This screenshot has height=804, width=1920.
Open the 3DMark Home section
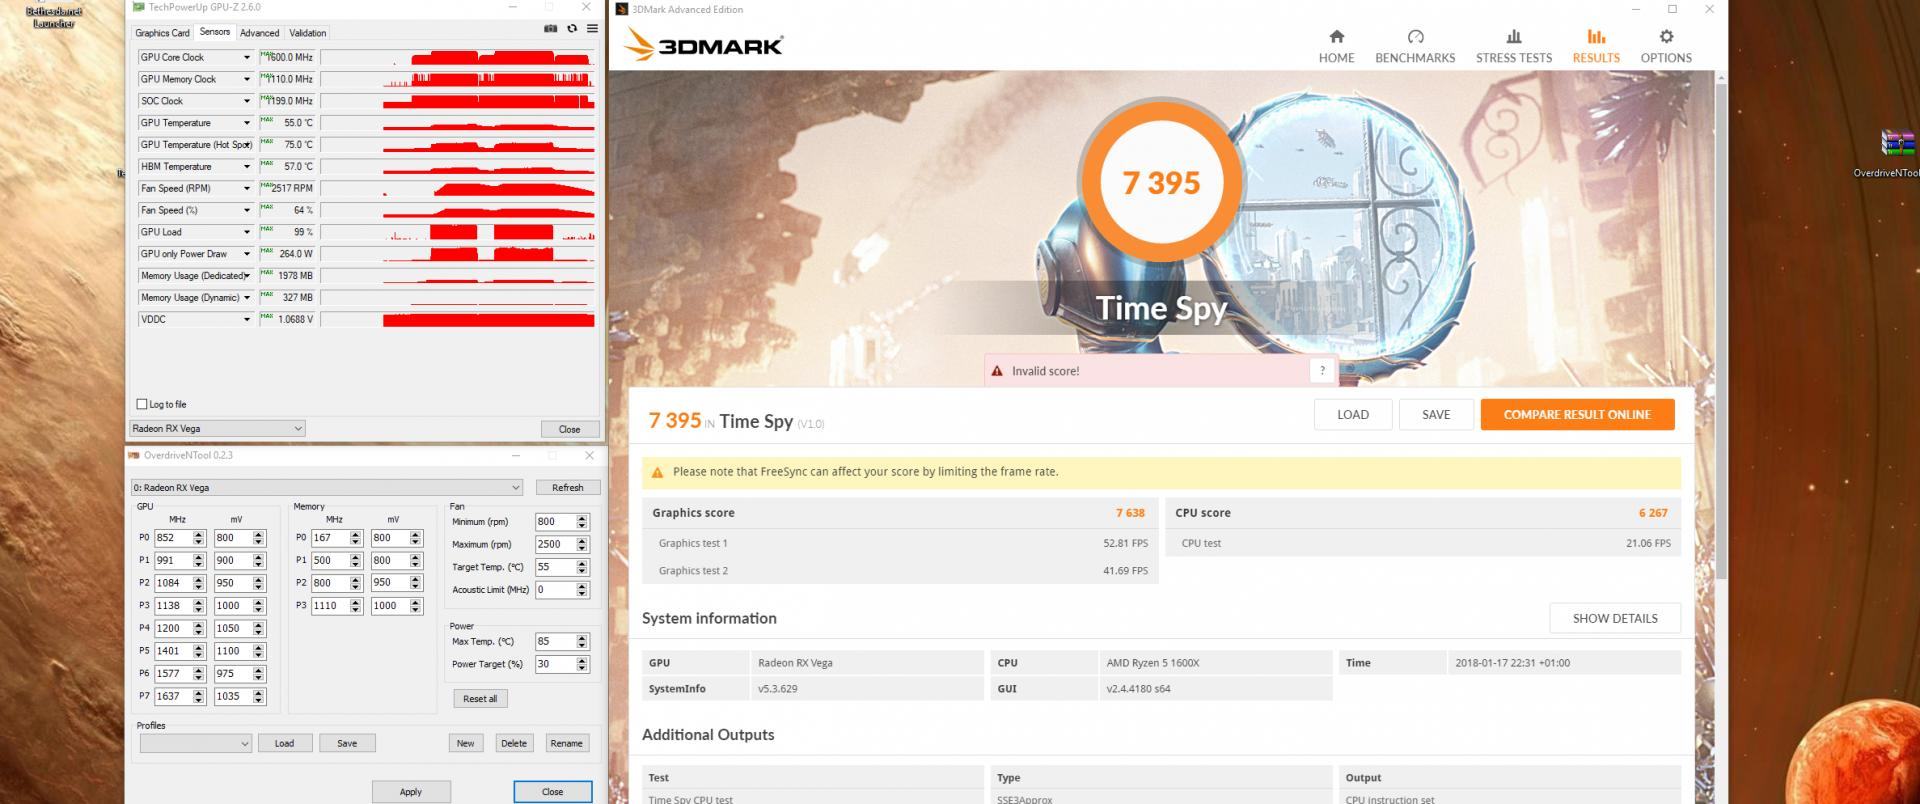[x=1336, y=46]
